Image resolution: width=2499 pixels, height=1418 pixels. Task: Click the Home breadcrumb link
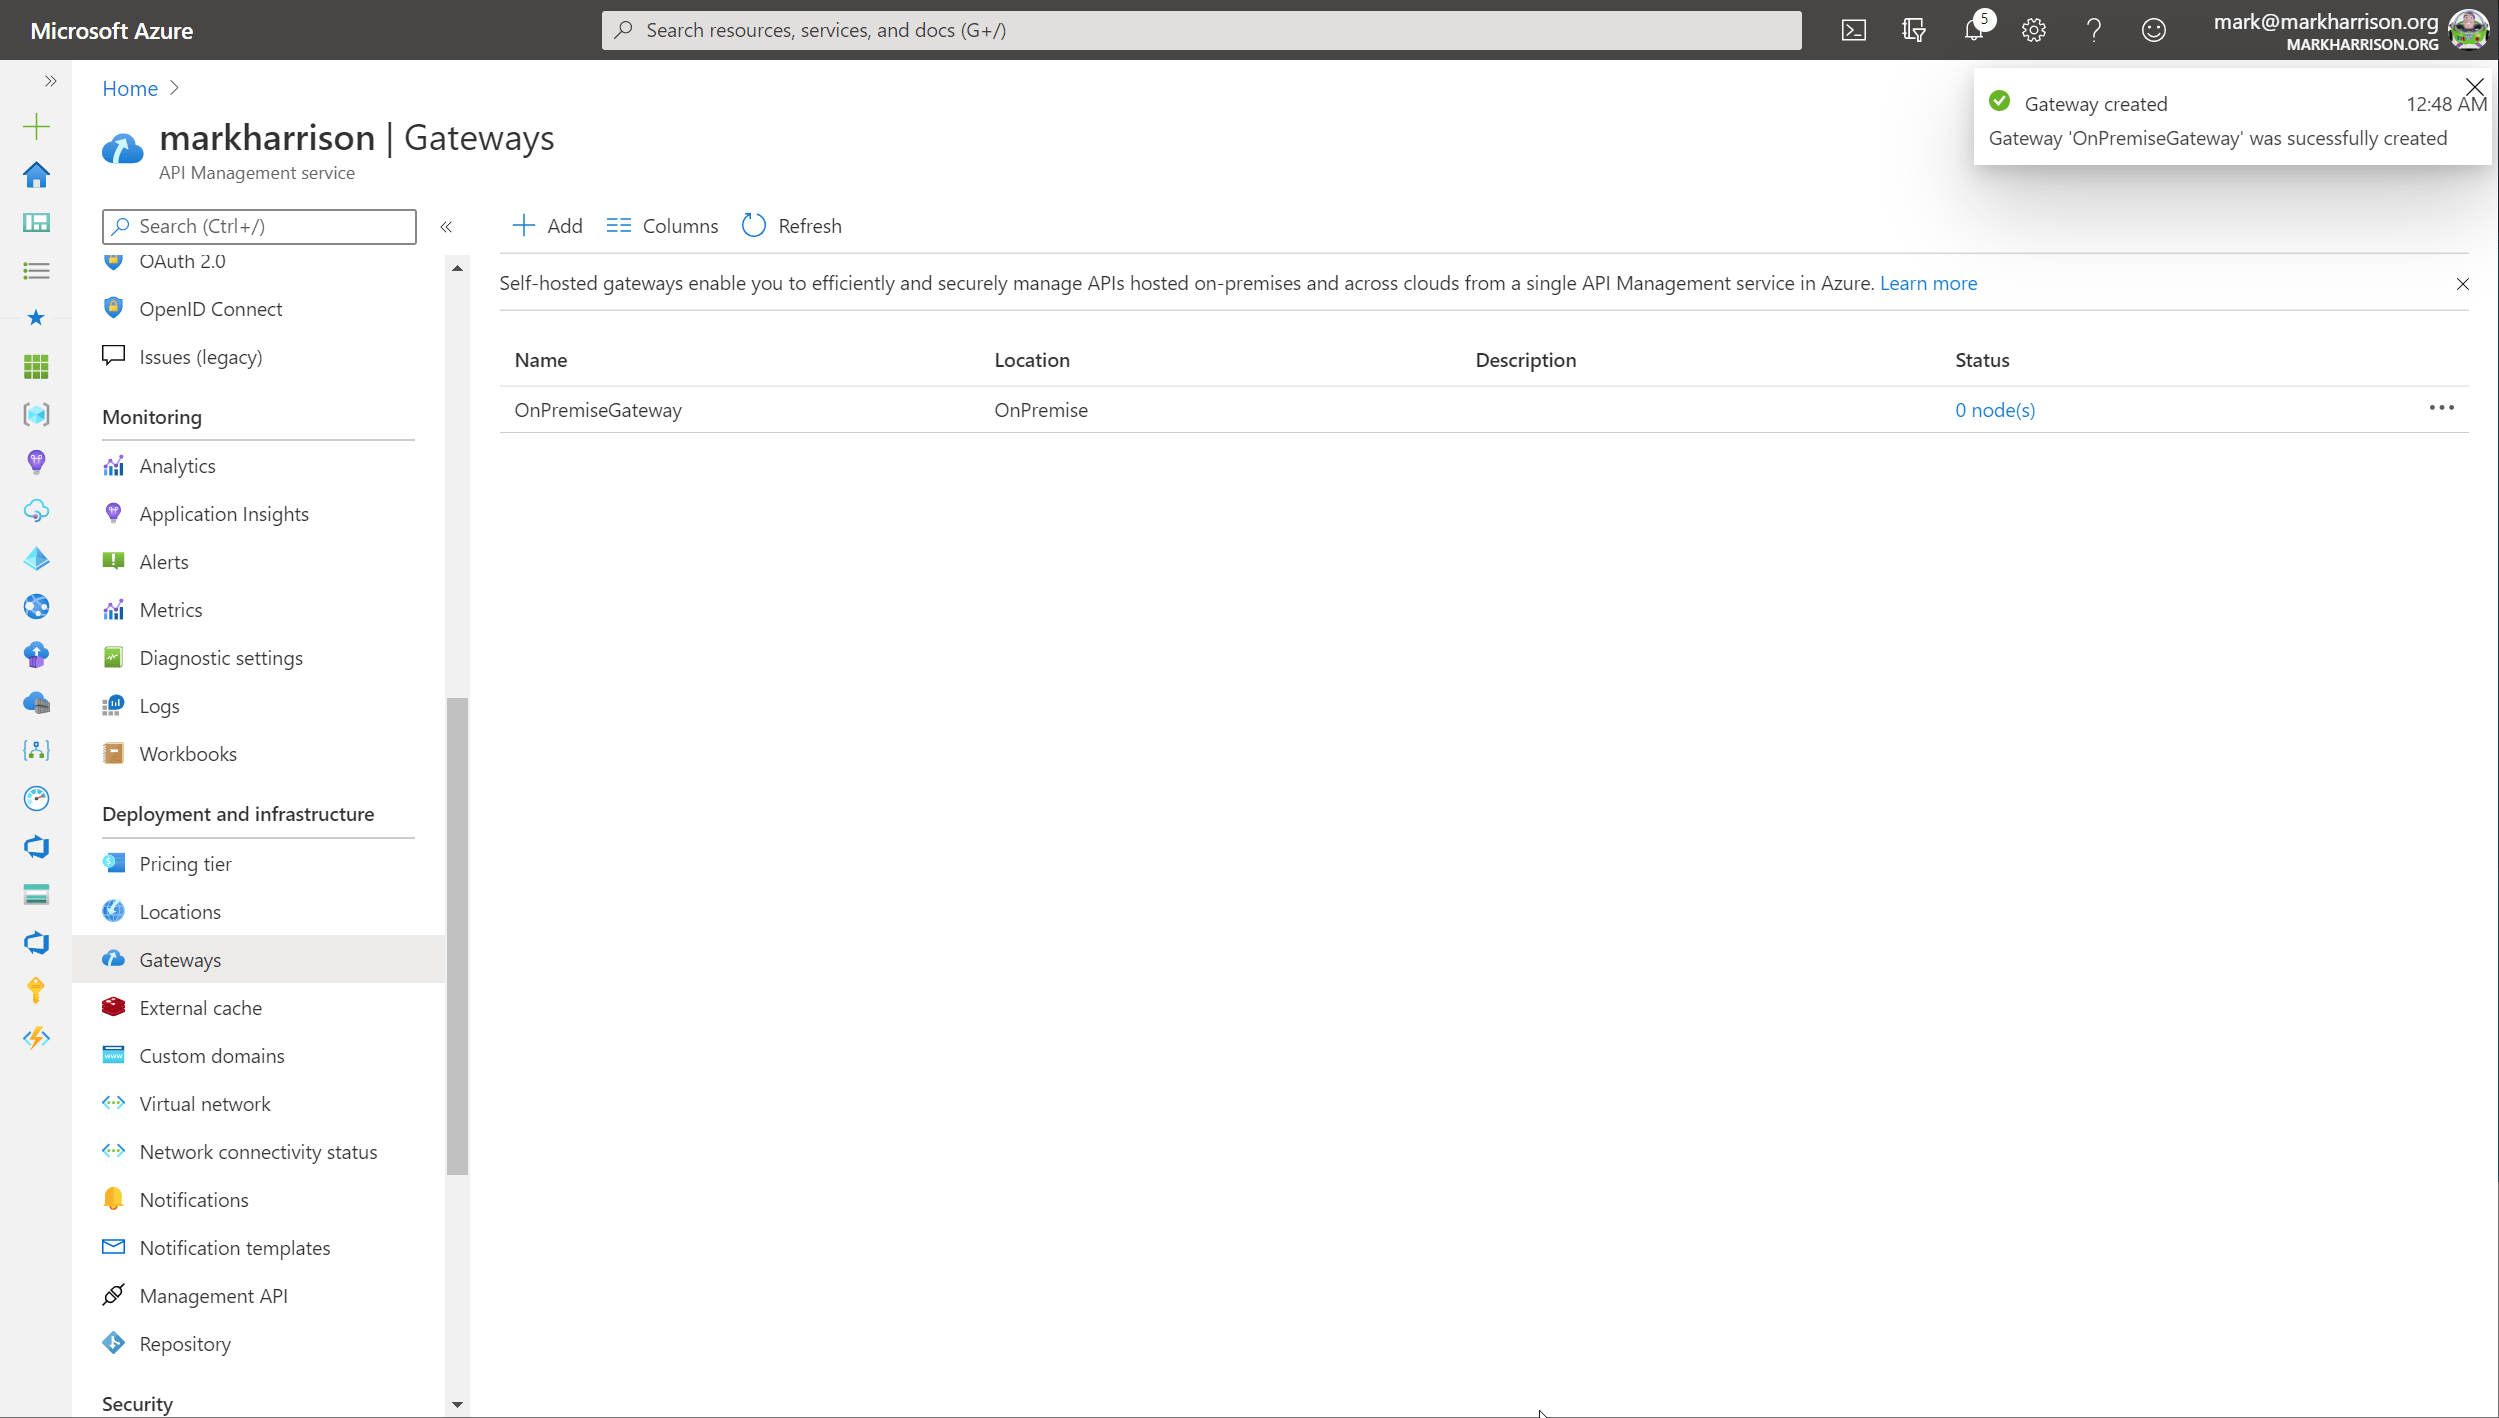click(x=130, y=88)
